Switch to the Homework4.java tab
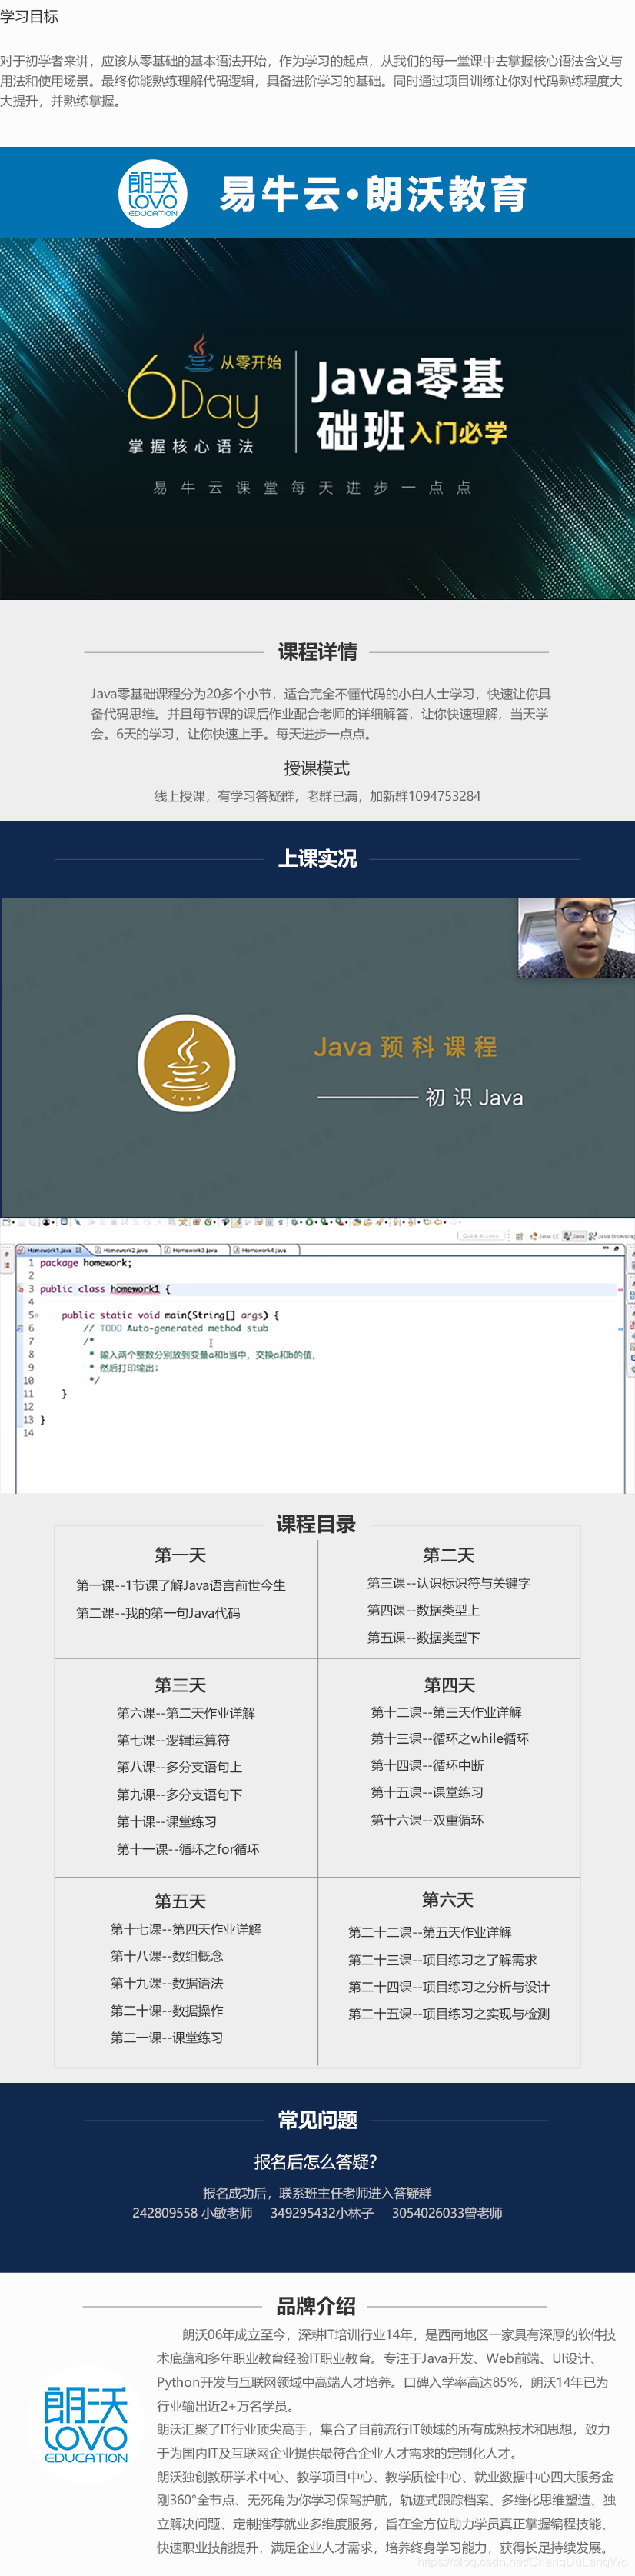Screen dimensions: 635x2576 (262, 1250)
